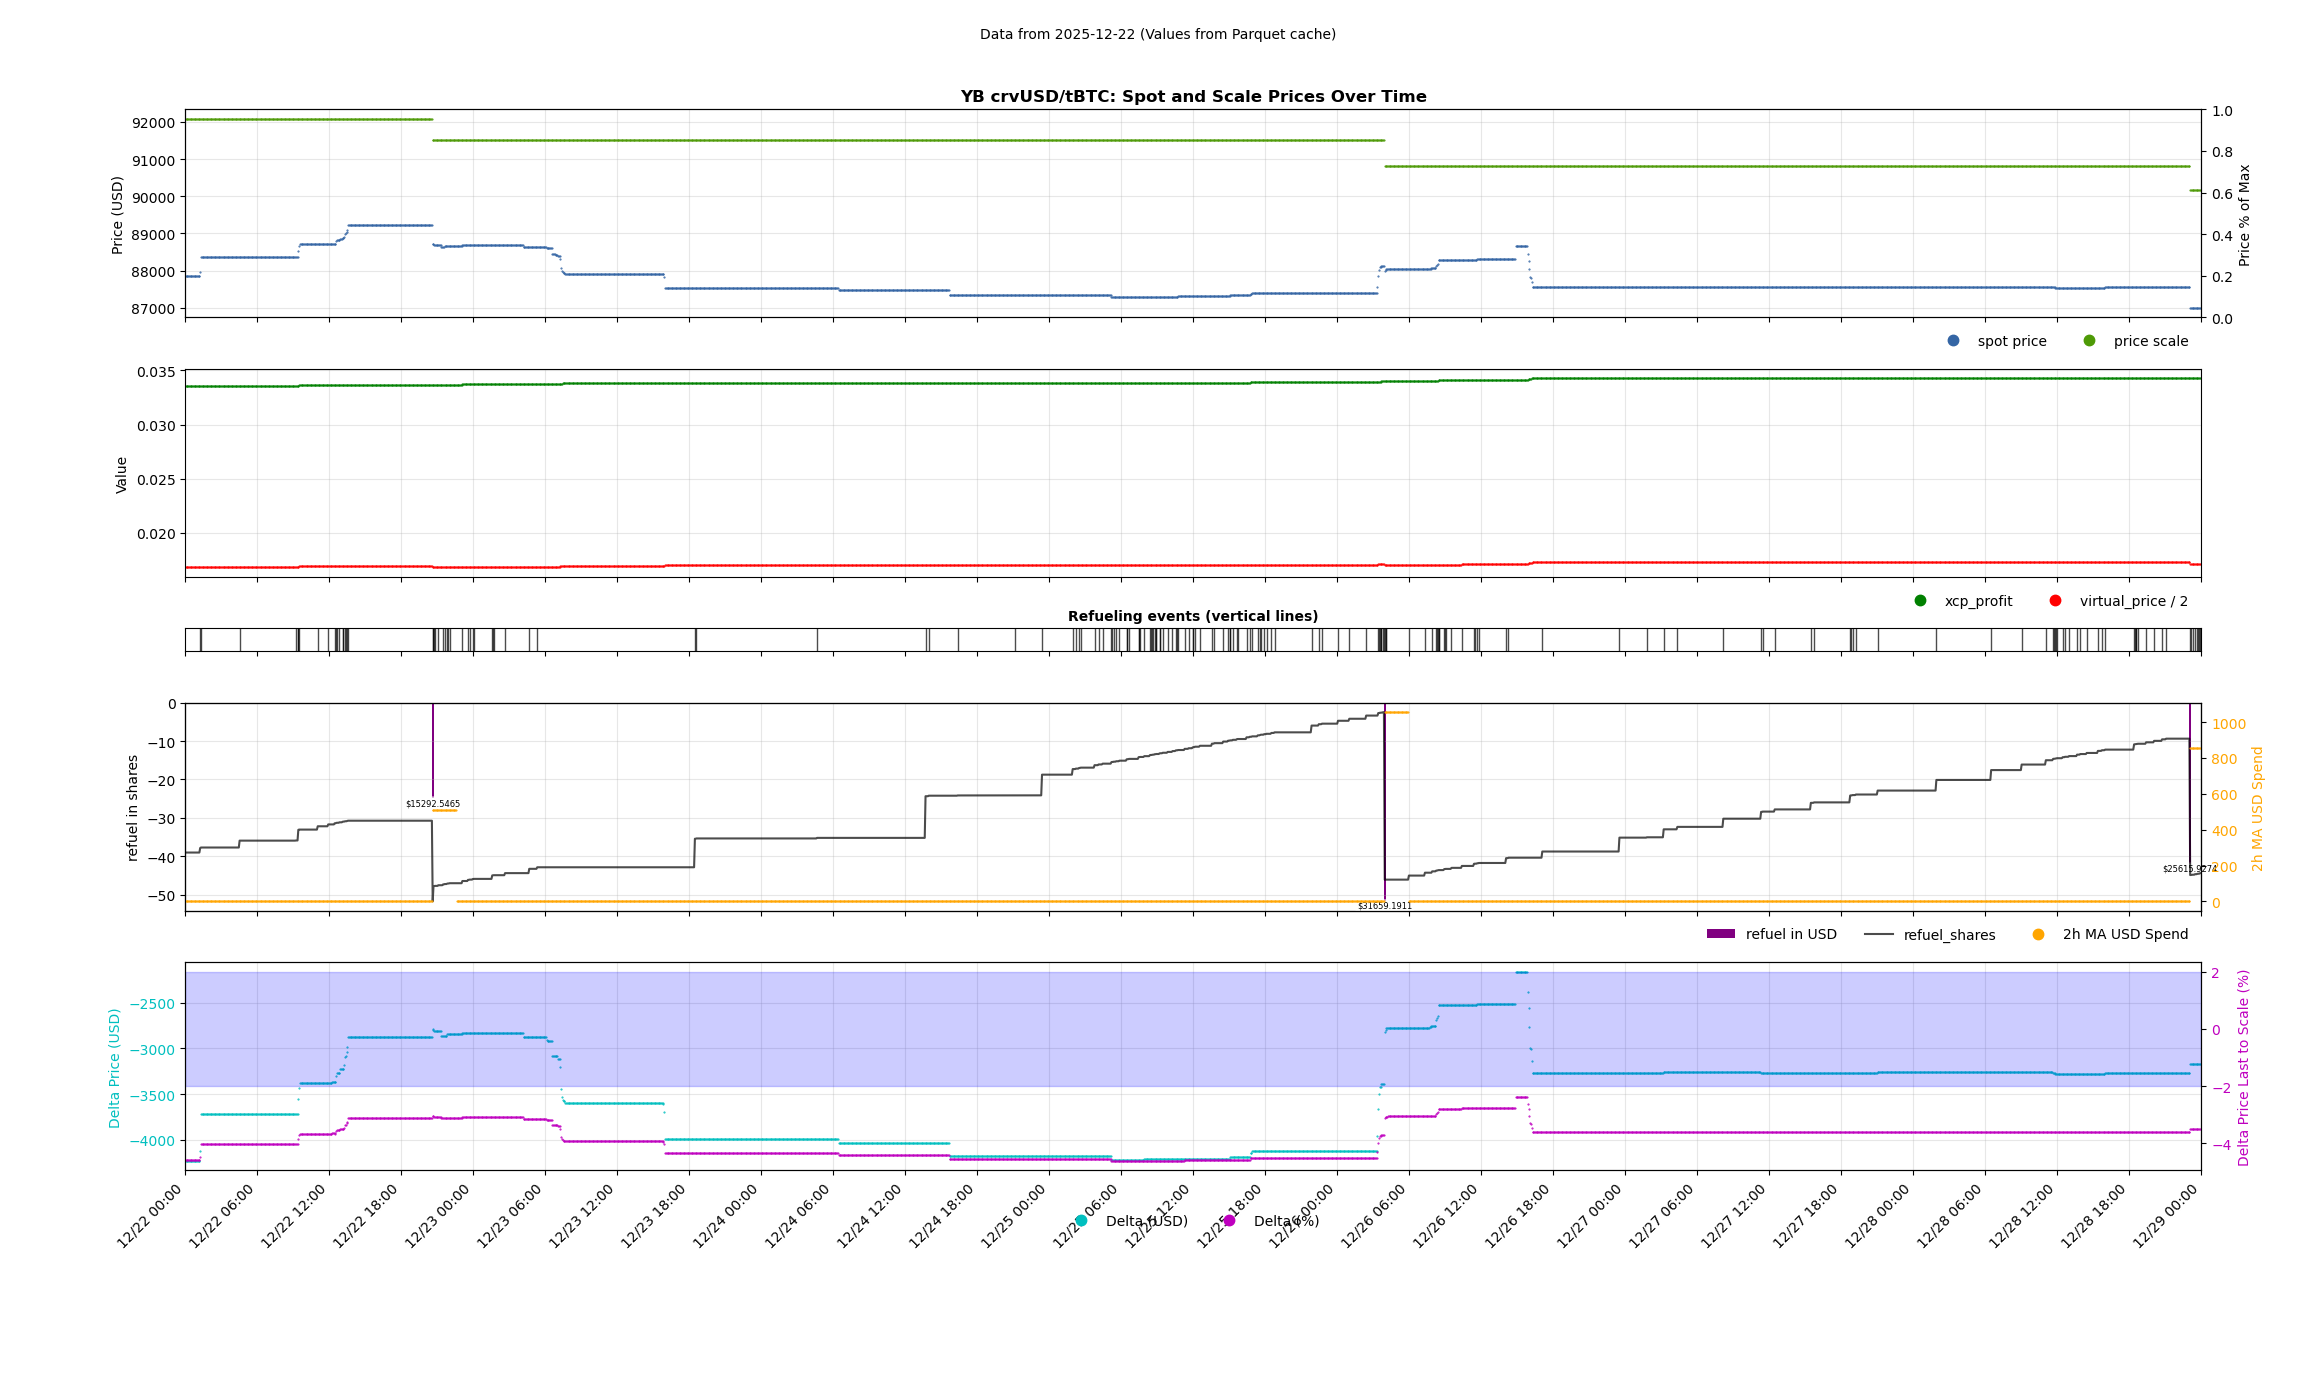The image size is (2317, 1377).
Task: Click the cyan Delta (USD) legend dot
Action: click(x=1080, y=1221)
